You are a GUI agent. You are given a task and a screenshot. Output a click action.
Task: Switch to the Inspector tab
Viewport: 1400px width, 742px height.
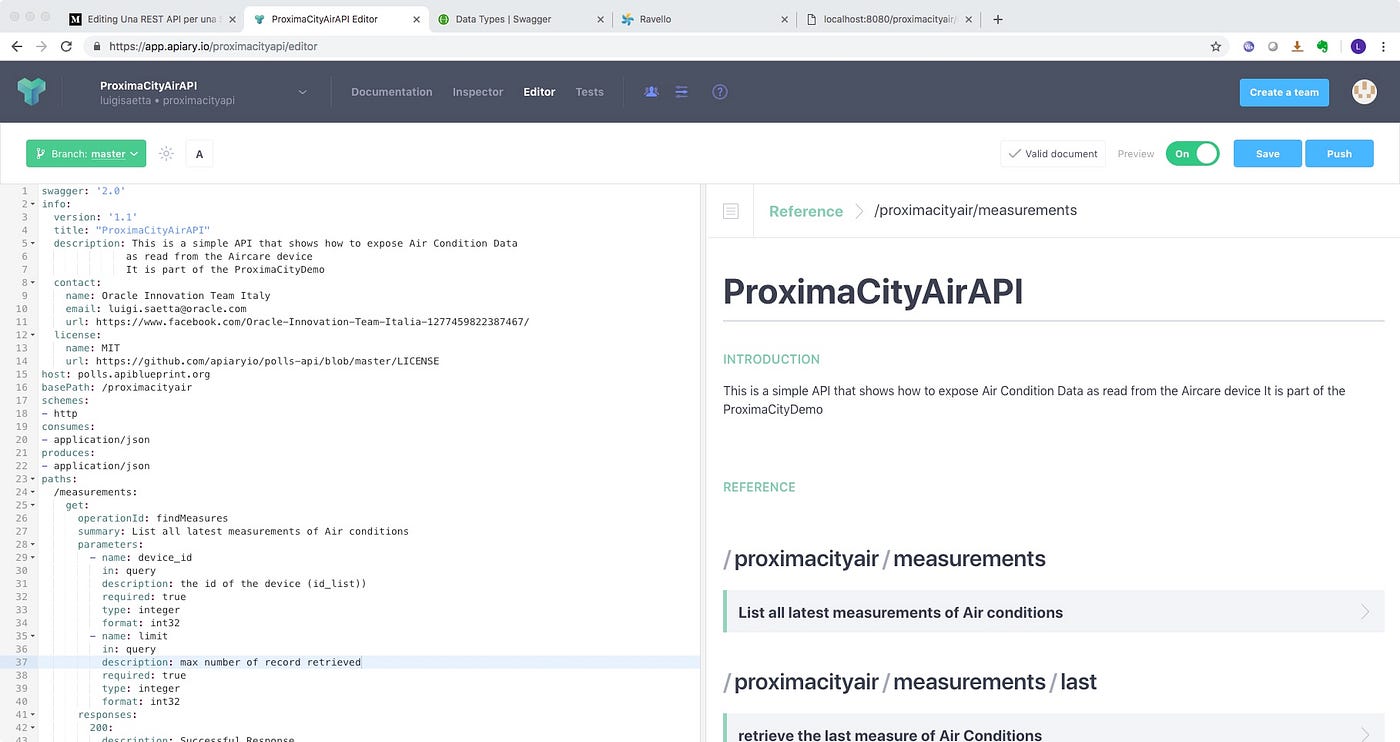point(478,92)
